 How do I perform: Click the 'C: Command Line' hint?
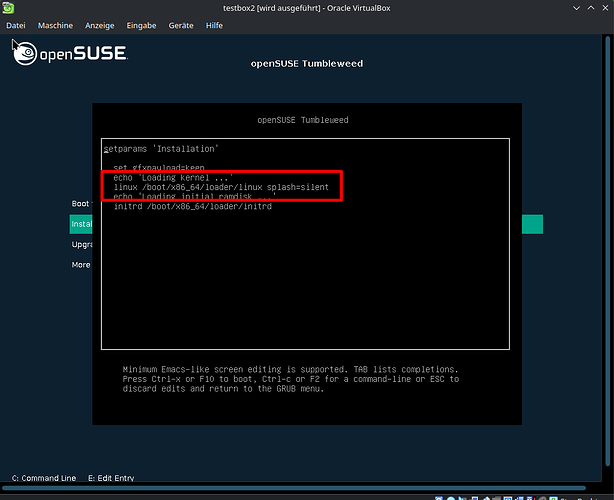point(43,478)
